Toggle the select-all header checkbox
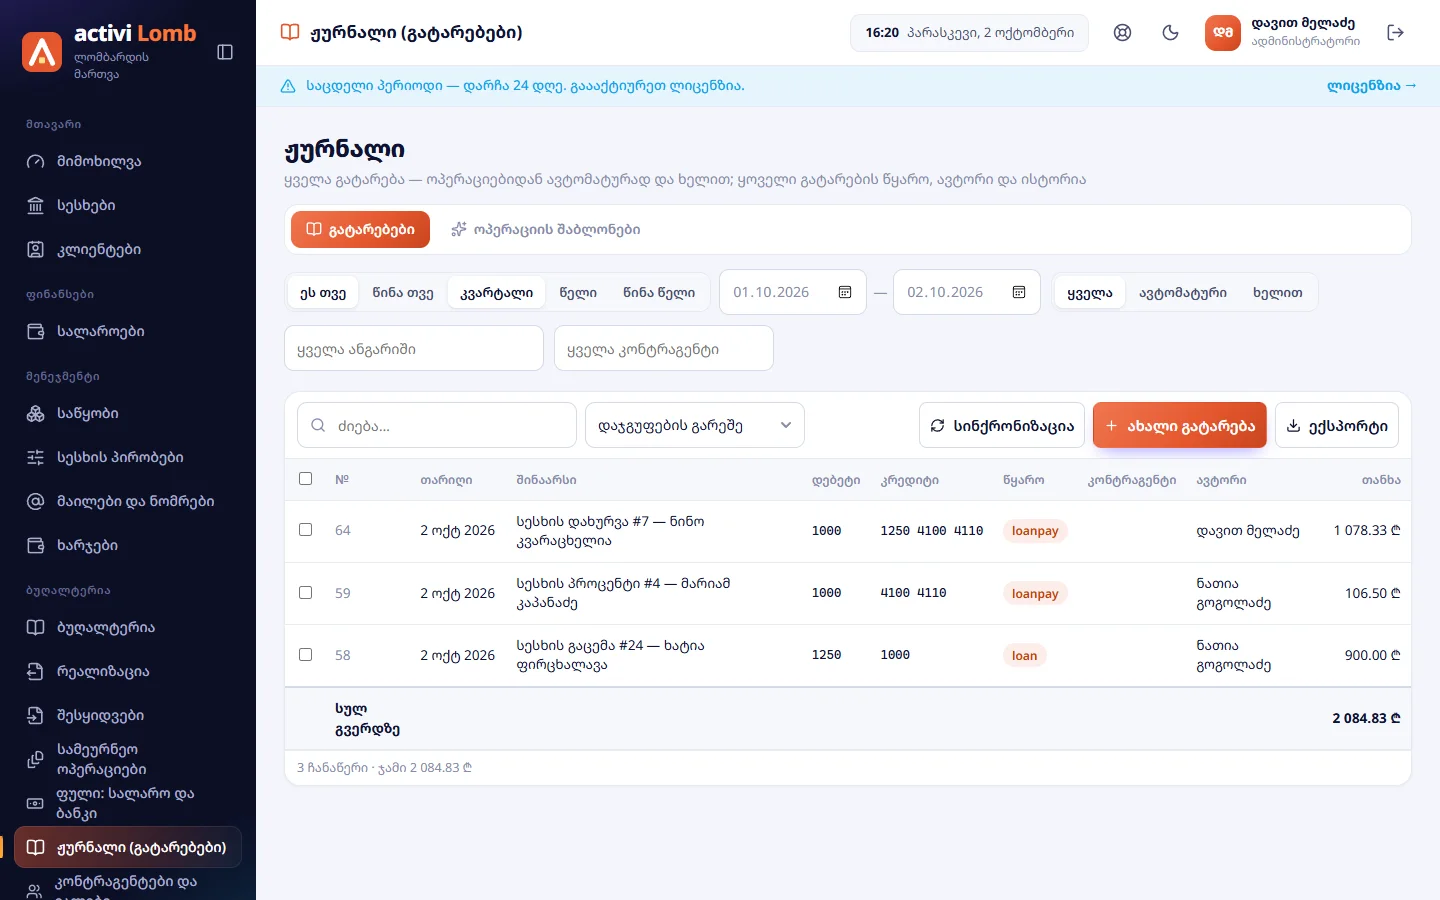The height and width of the screenshot is (900, 1440). coord(306,479)
